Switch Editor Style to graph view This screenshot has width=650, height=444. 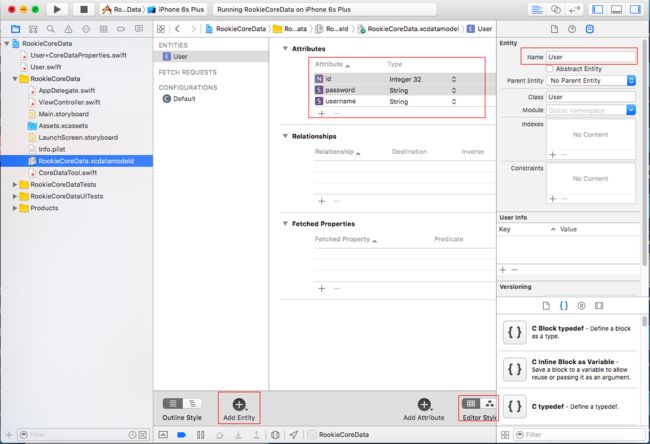490,403
